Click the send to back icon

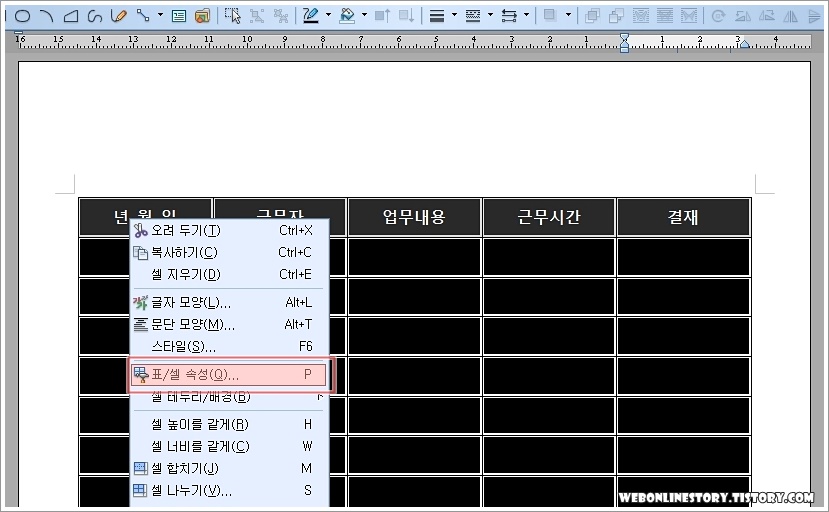click(x=616, y=16)
